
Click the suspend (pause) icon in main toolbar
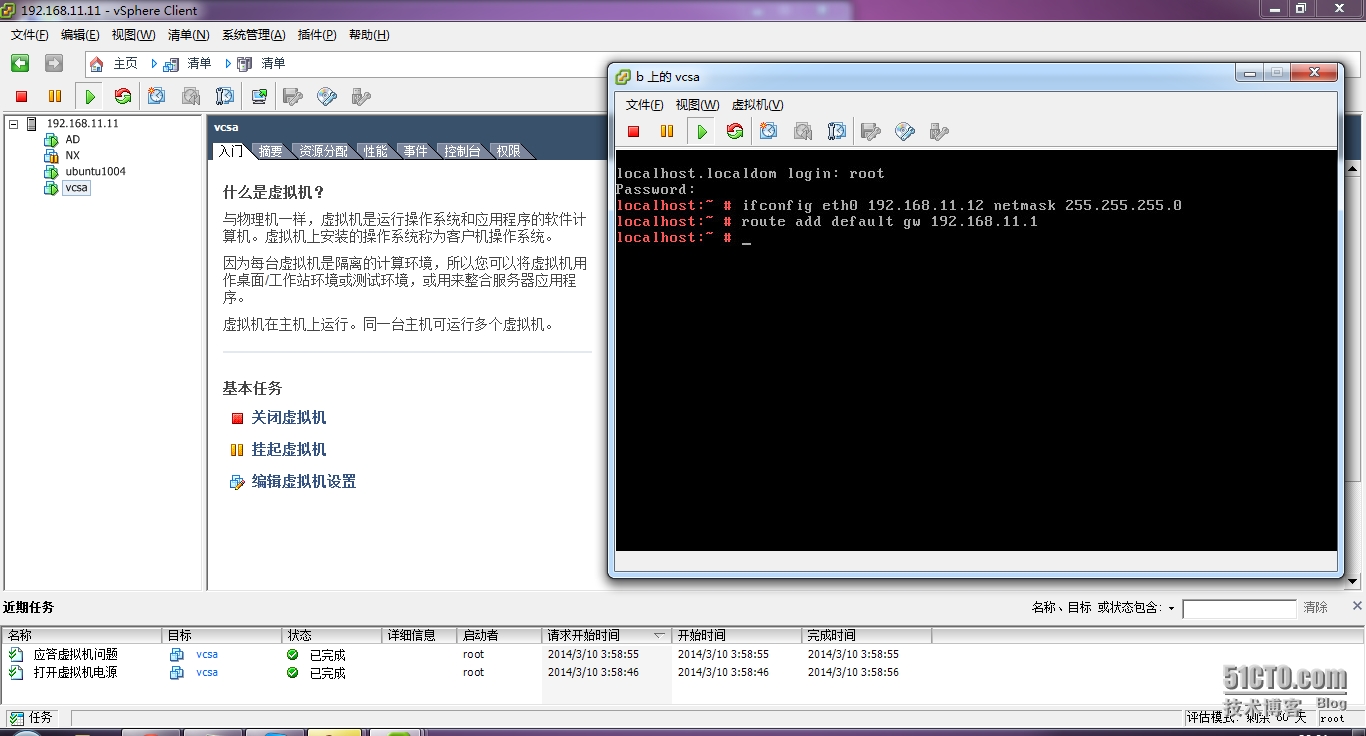click(55, 96)
